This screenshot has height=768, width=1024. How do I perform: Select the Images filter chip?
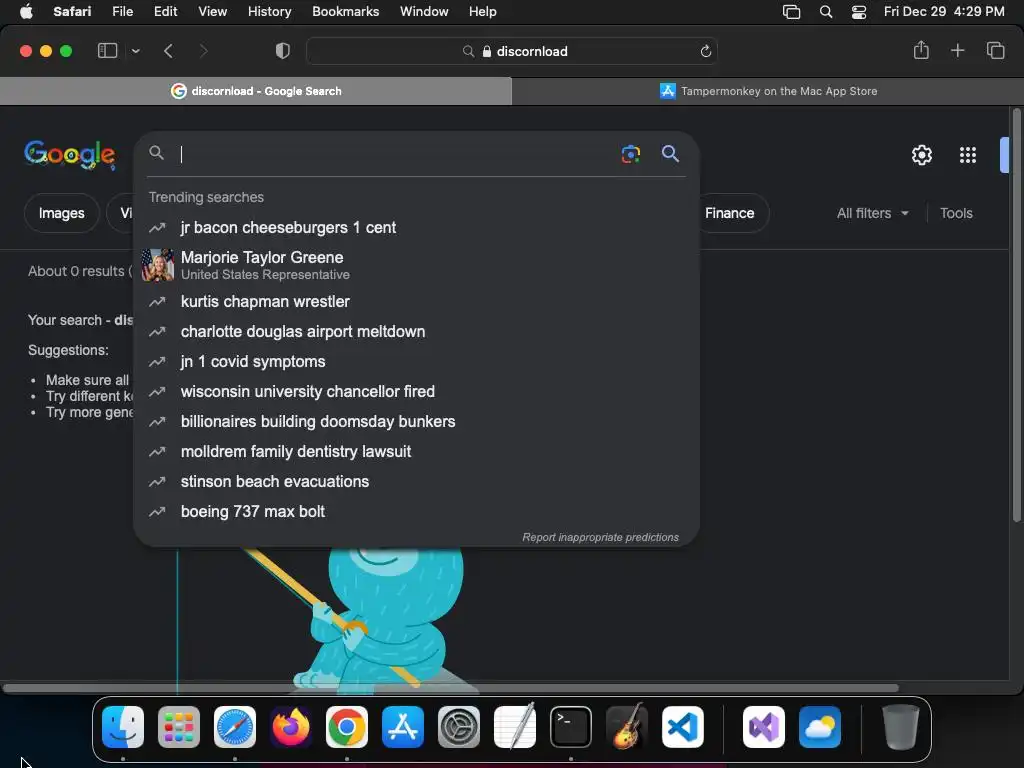pyautogui.click(x=61, y=213)
